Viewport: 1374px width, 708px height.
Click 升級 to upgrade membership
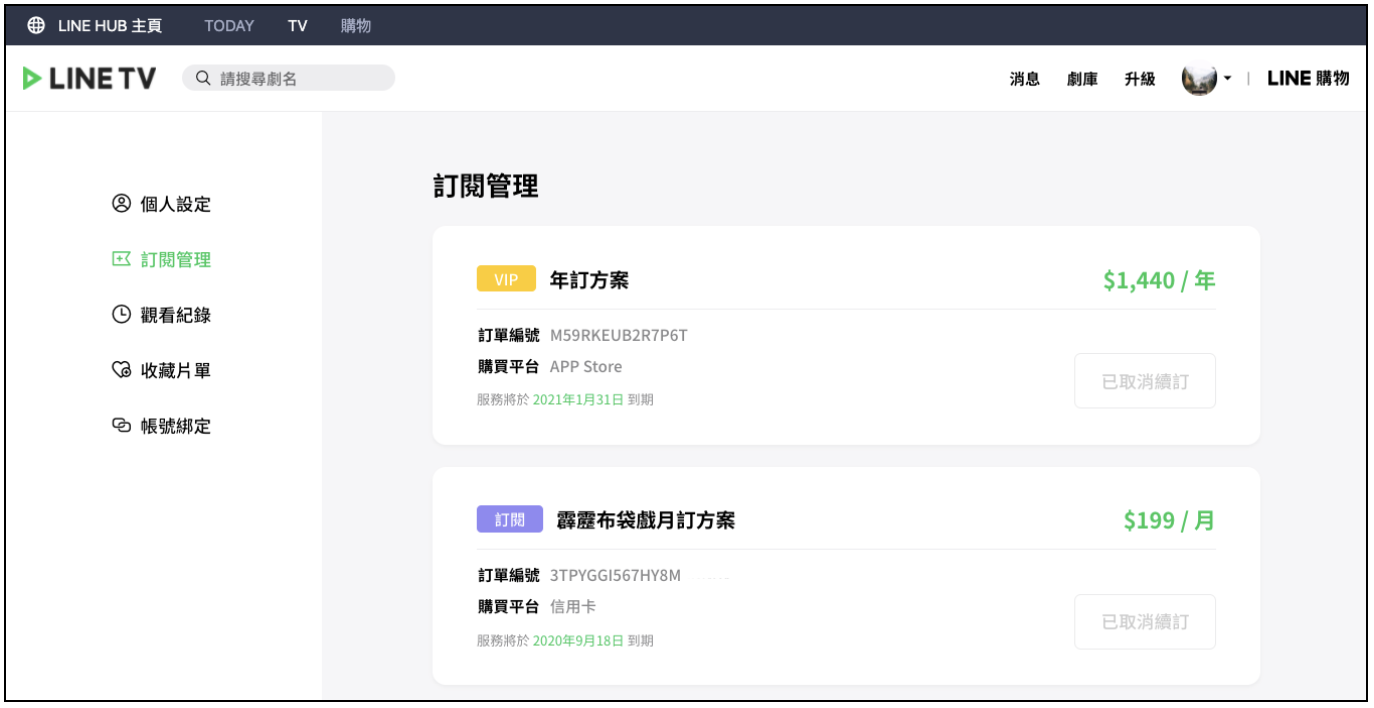point(1139,79)
